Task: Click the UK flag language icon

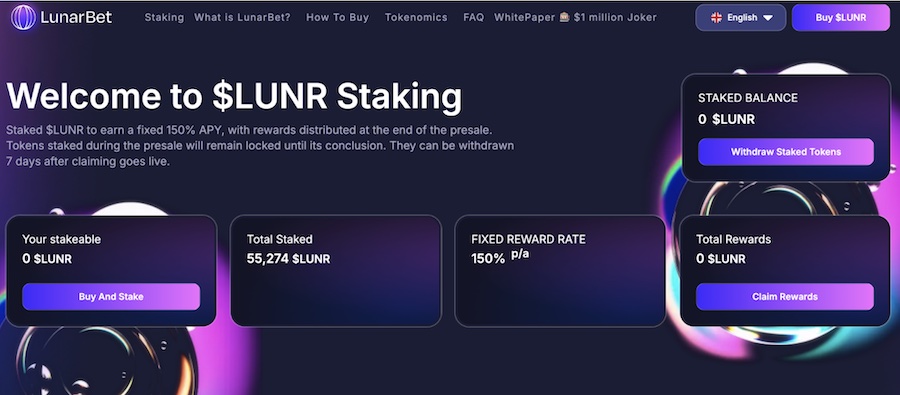Action: [716, 18]
